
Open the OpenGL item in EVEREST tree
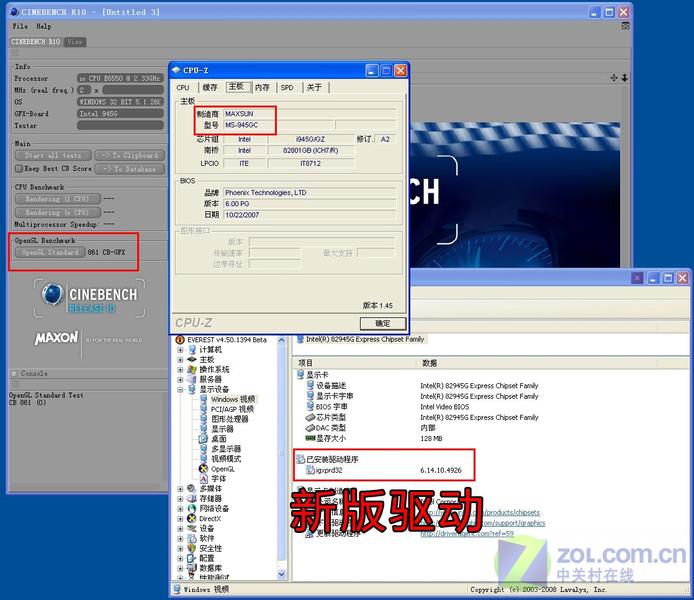223,469
